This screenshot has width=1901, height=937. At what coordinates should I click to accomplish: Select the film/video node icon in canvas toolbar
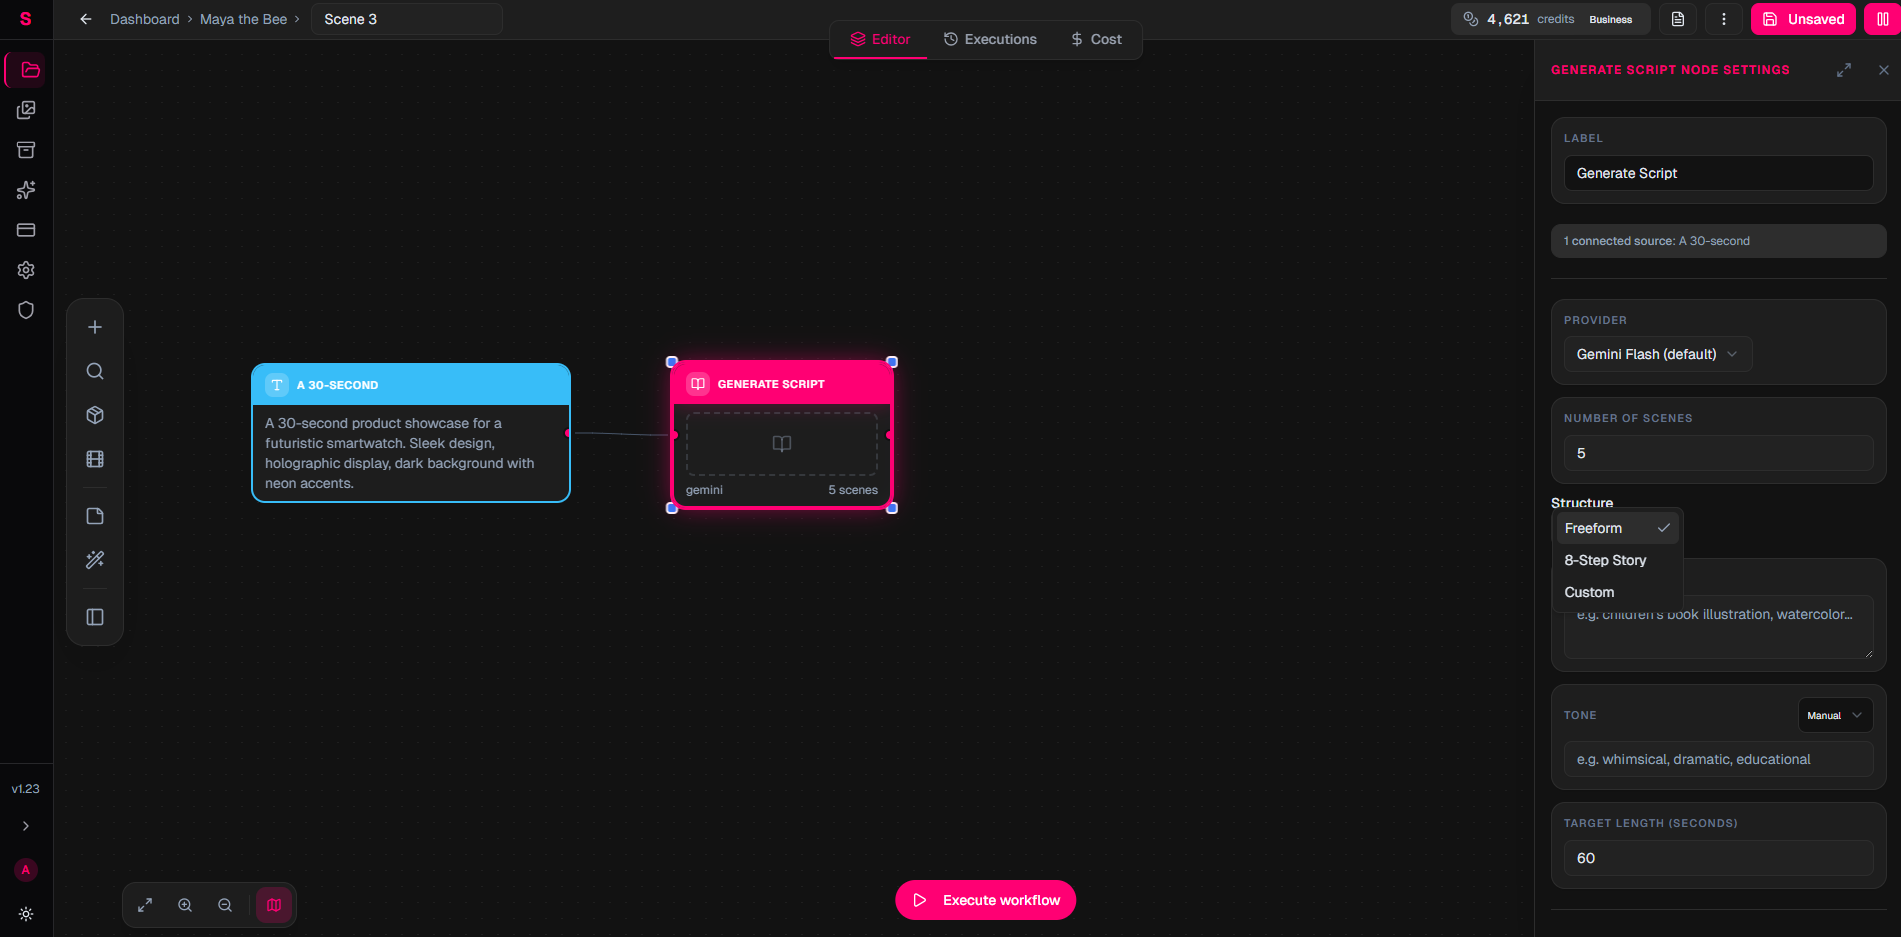pos(94,458)
